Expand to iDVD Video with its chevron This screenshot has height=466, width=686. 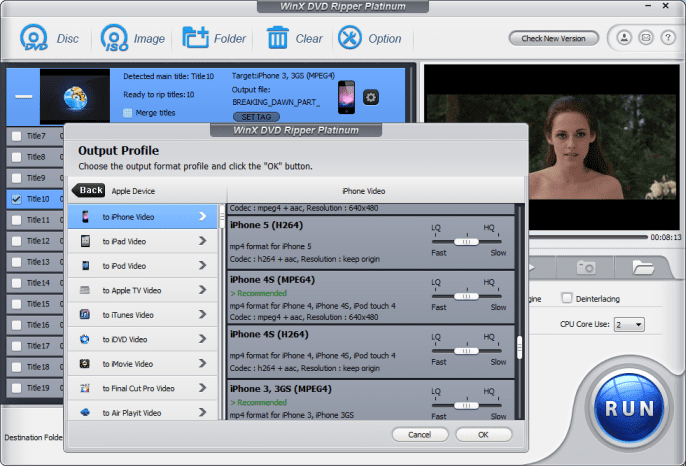(203, 339)
